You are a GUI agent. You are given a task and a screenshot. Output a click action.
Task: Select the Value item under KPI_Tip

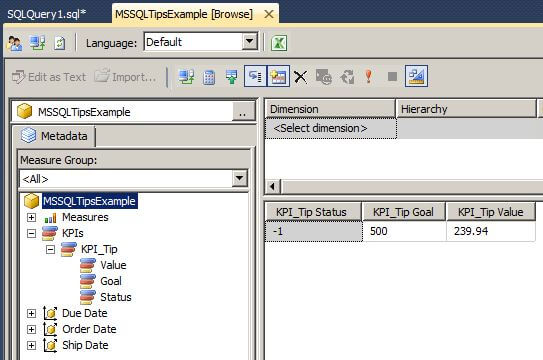113,265
